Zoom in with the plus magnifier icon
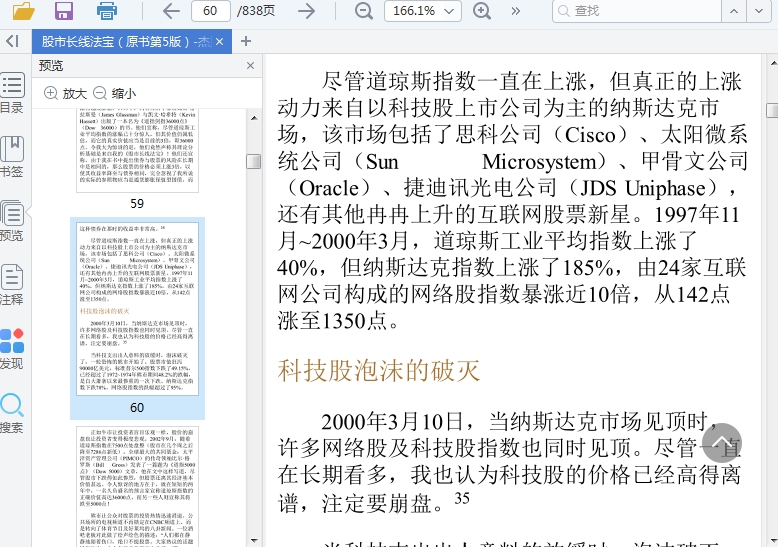 [x=482, y=10]
